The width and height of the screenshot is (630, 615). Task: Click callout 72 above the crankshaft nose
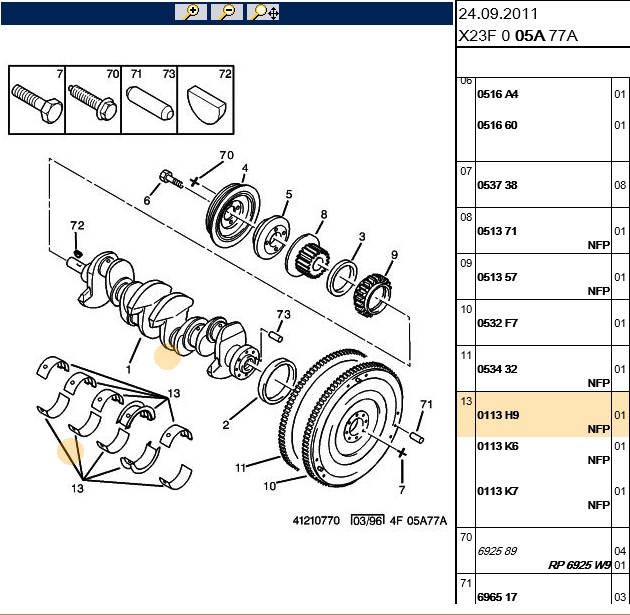coord(77,225)
